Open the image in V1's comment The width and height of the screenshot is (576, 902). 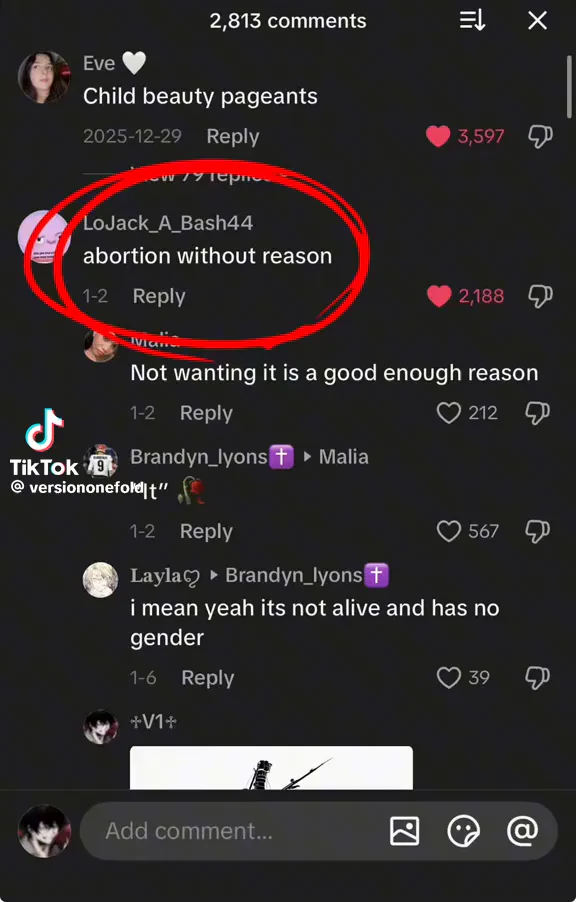click(271, 768)
